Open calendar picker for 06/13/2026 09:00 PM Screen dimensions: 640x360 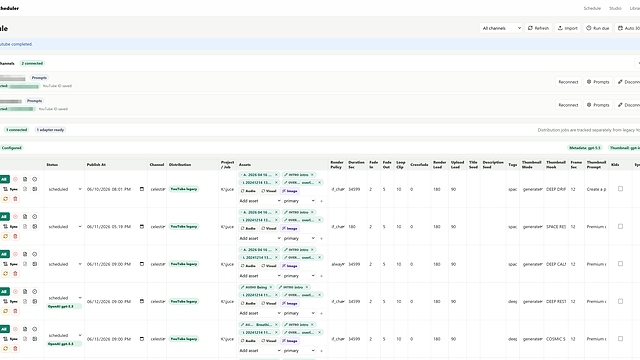click(142, 339)
